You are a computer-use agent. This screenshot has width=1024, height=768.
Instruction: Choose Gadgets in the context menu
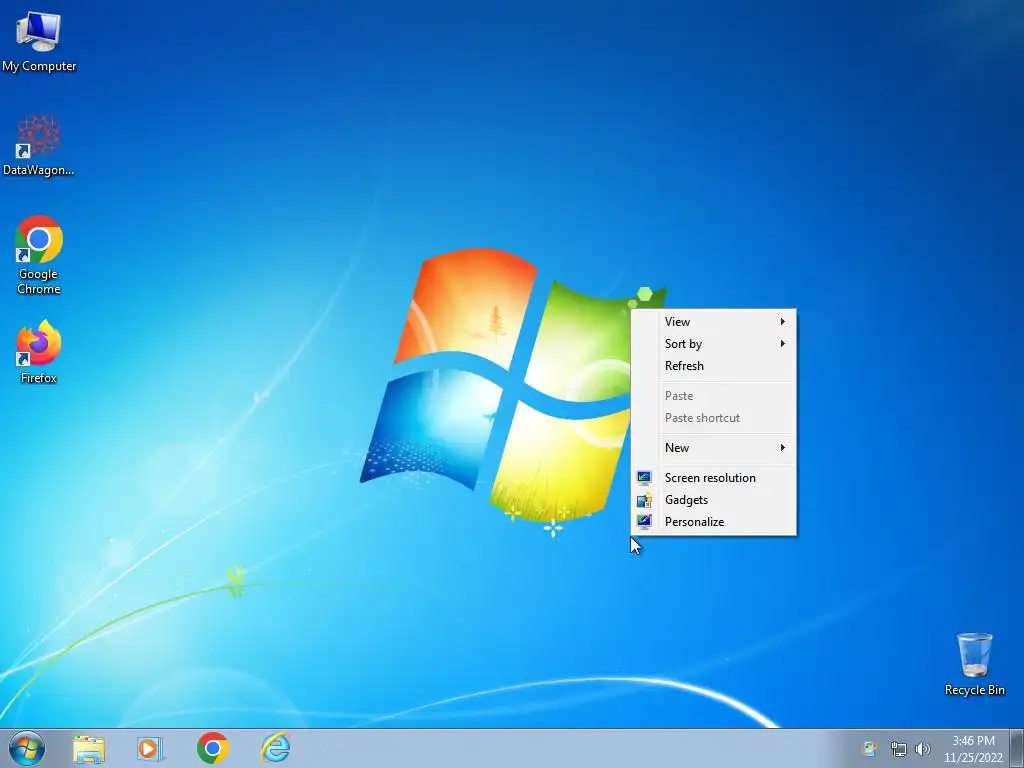pyautogui.click(x=713, y=500)
